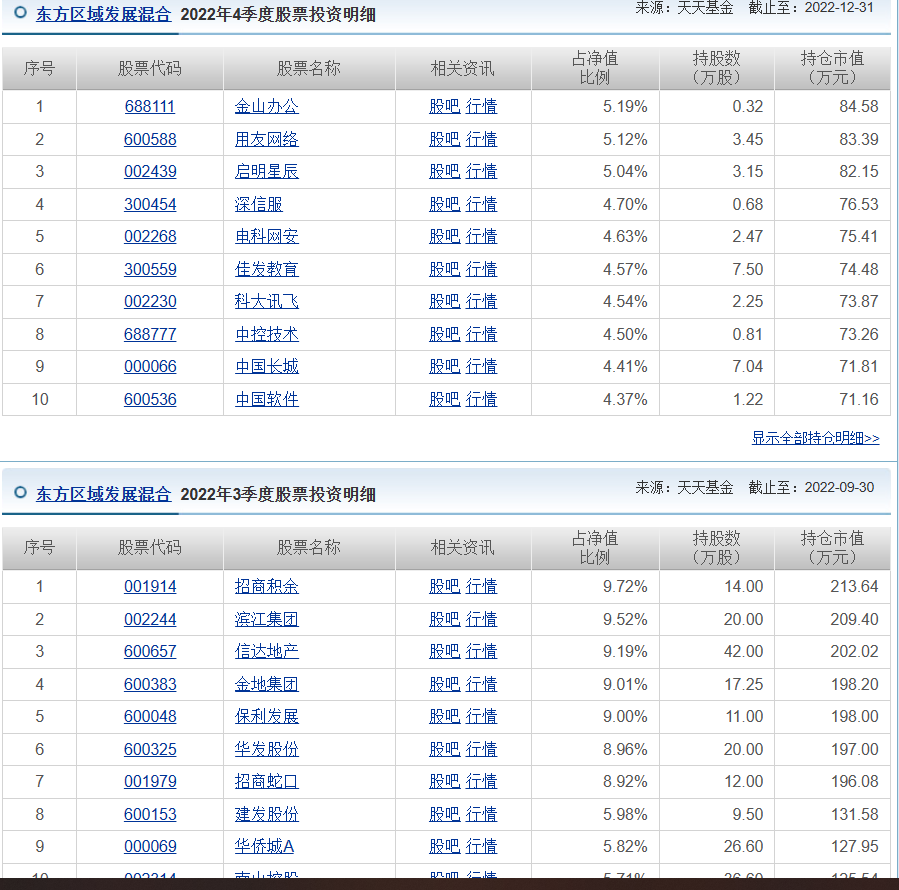Open stock code 600048 link
899x890 pixels.
[x=150, y=716]
